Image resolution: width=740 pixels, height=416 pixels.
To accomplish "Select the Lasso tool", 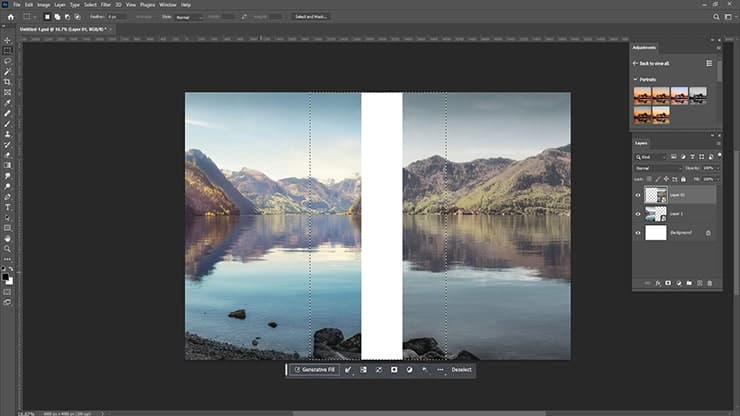I will 7,61.
